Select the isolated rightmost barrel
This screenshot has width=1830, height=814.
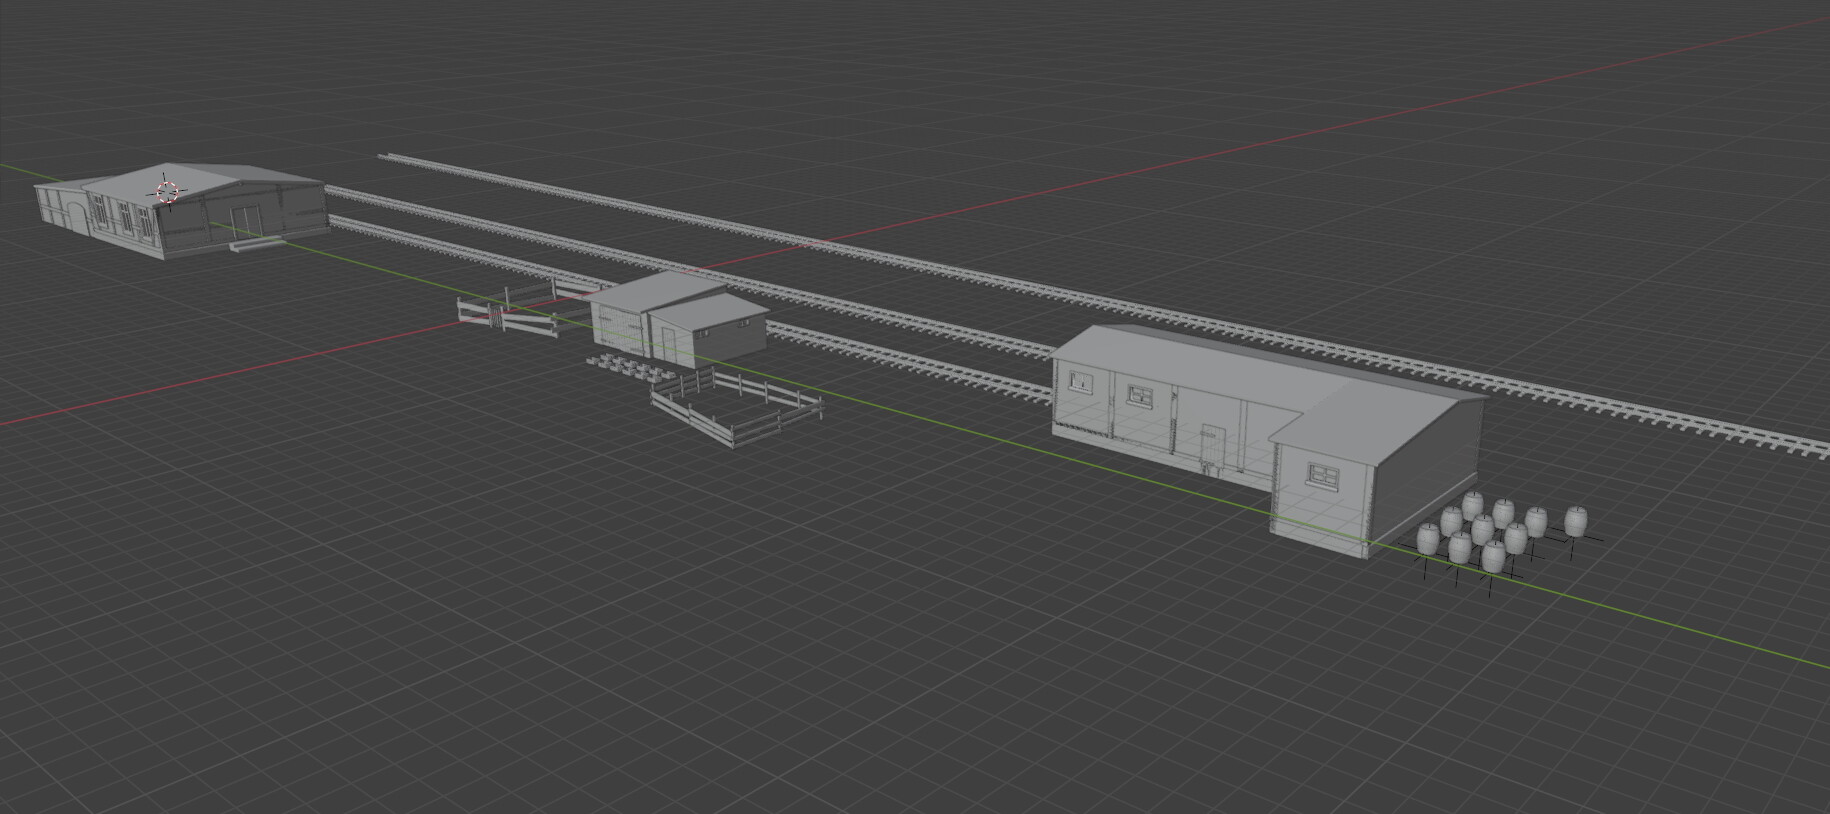[1575, 521]
